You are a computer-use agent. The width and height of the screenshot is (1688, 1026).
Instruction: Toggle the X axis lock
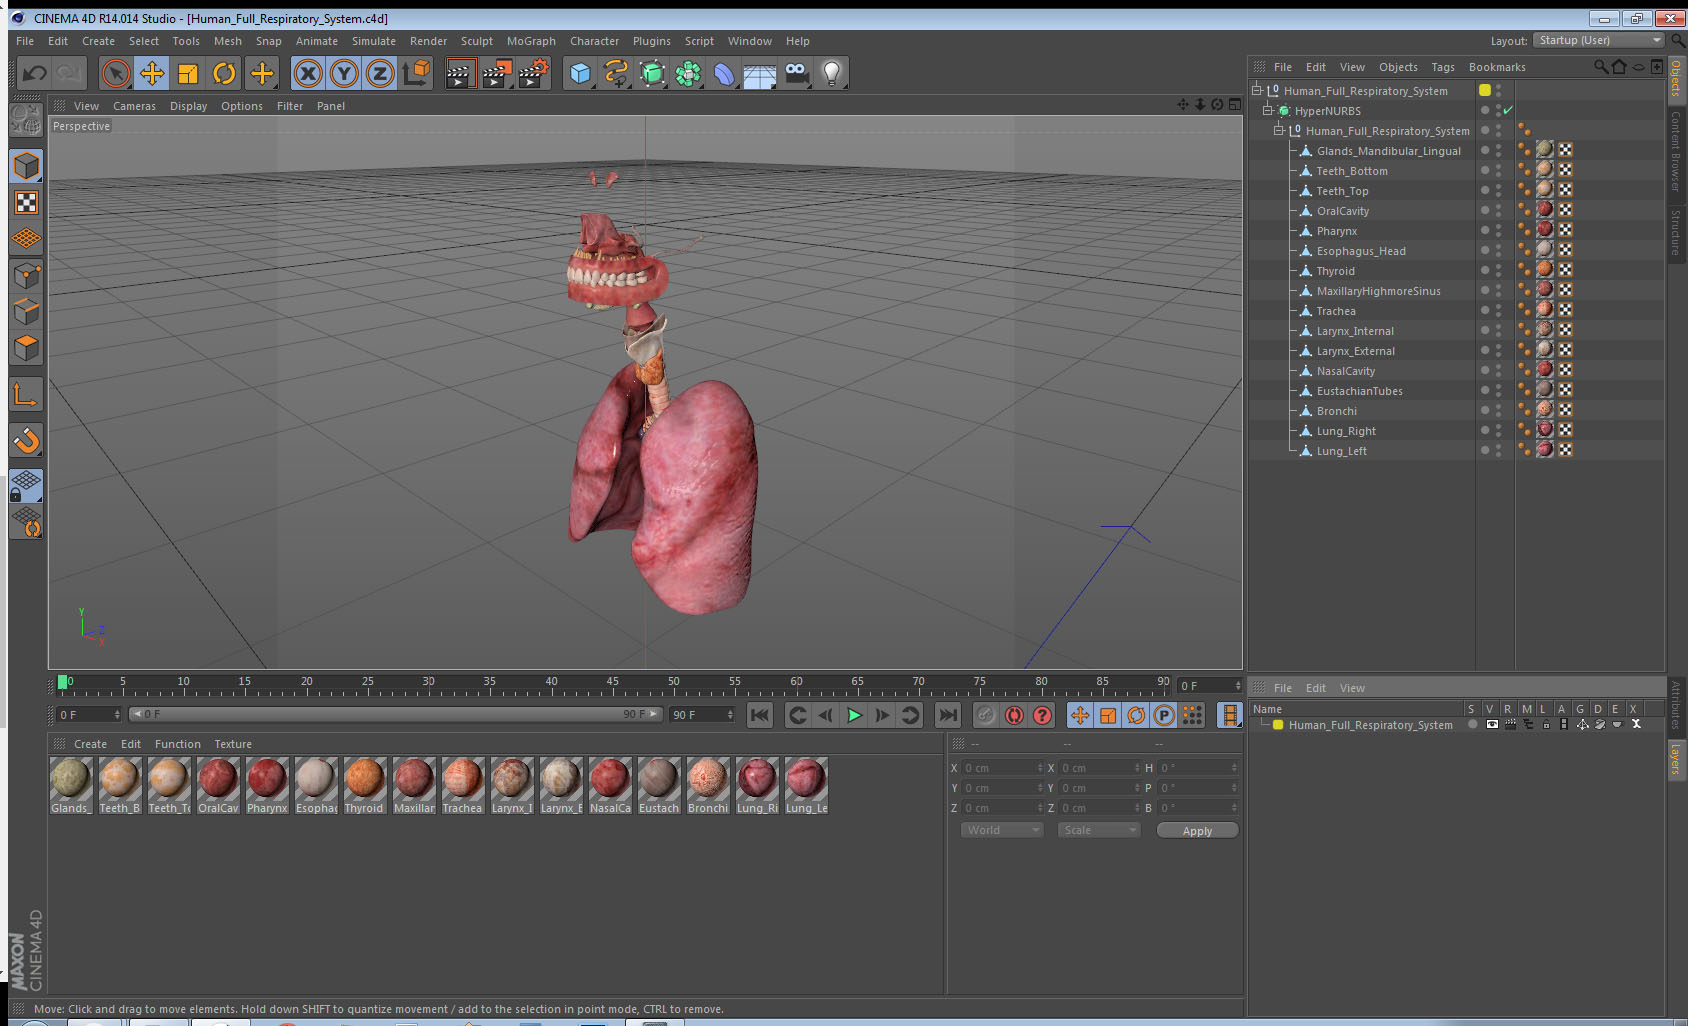(x=308, y=73)
